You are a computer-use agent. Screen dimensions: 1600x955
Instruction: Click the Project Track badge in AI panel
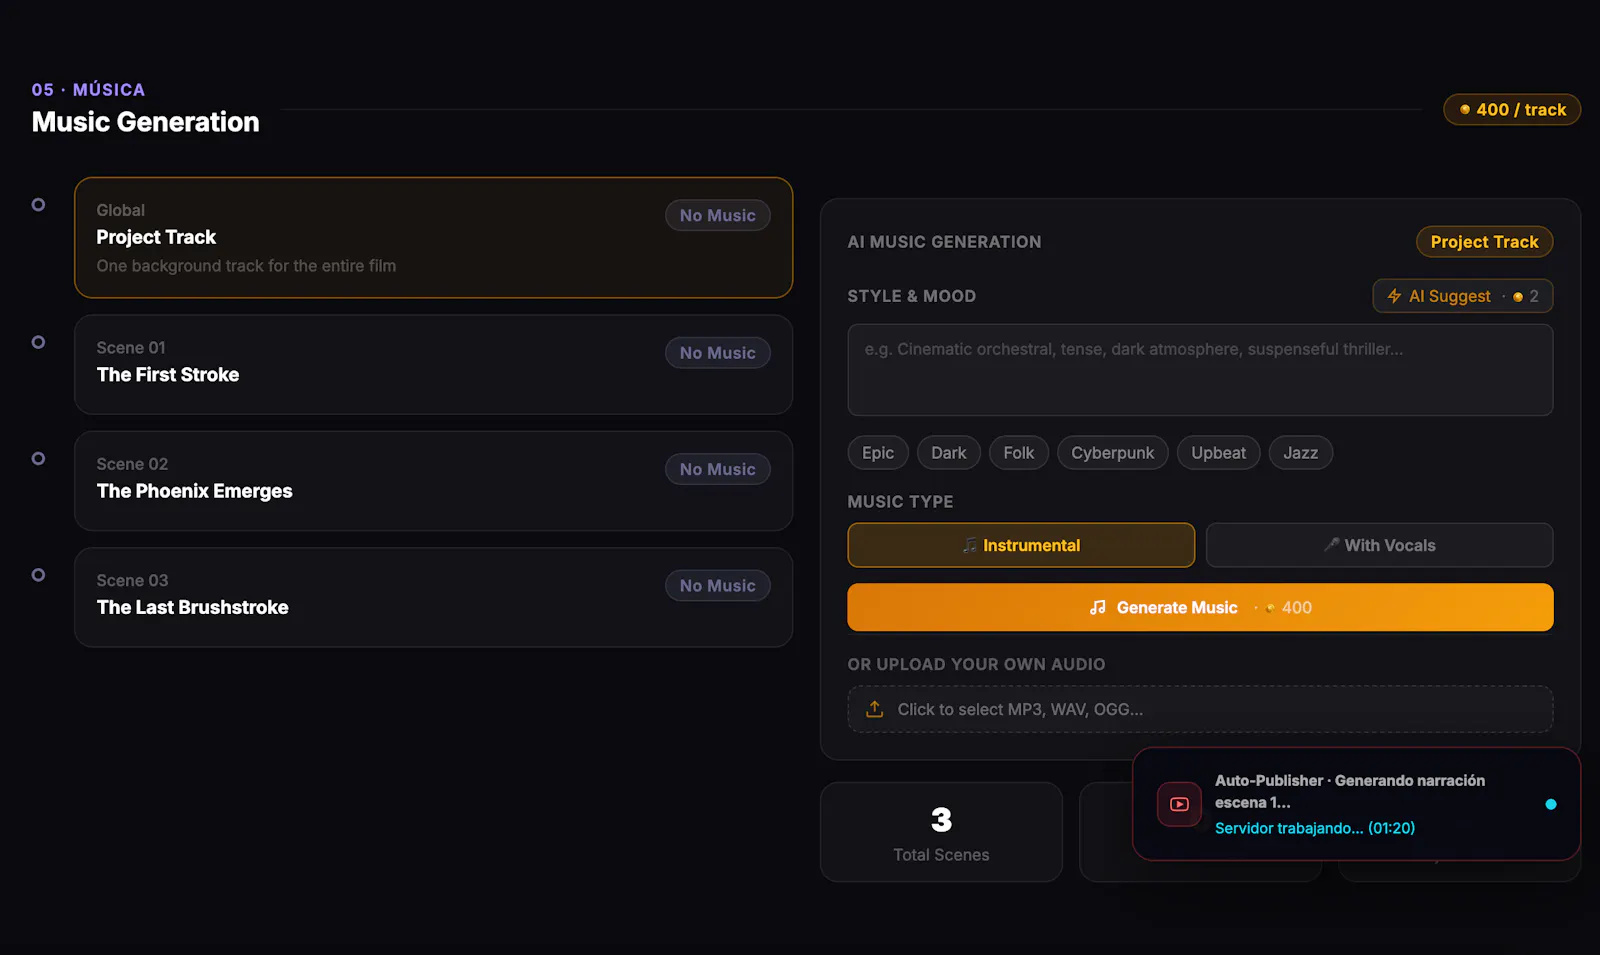pos(1484,242)
